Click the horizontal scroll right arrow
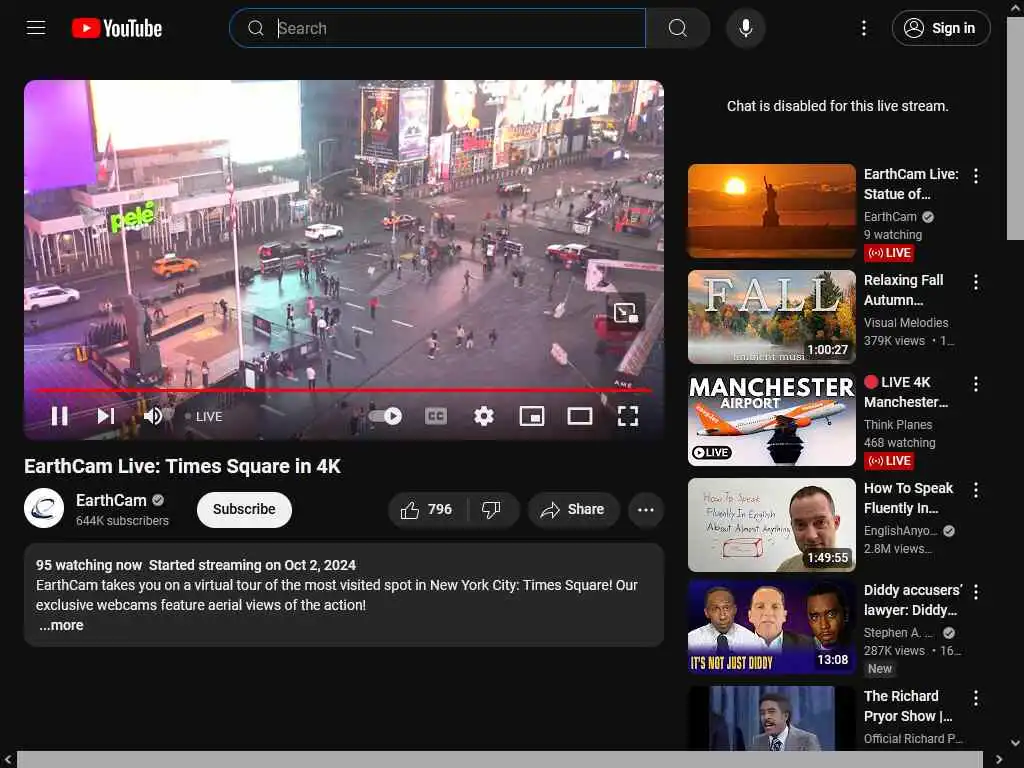 pyautogui.click(x=999, y=760)
